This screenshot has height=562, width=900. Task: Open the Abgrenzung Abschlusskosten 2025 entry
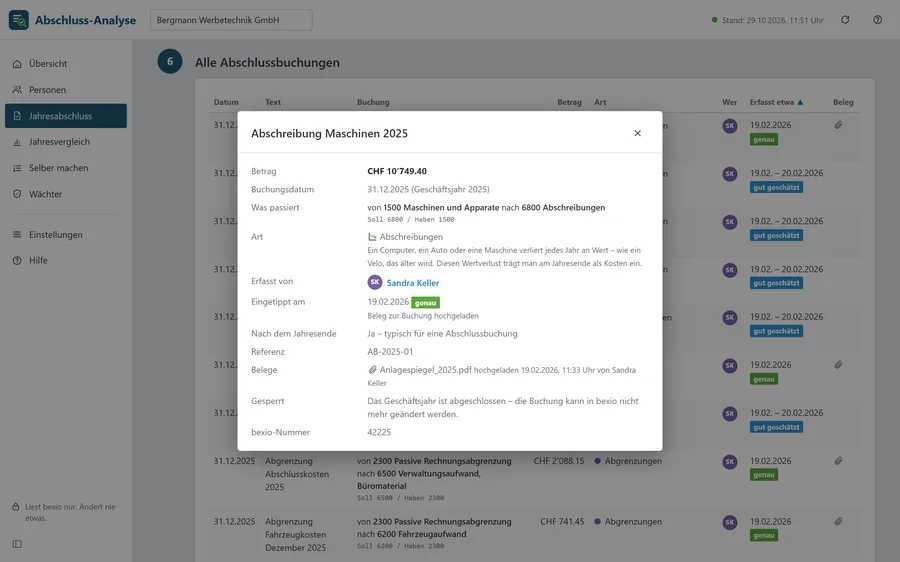[x=297, y=474]
